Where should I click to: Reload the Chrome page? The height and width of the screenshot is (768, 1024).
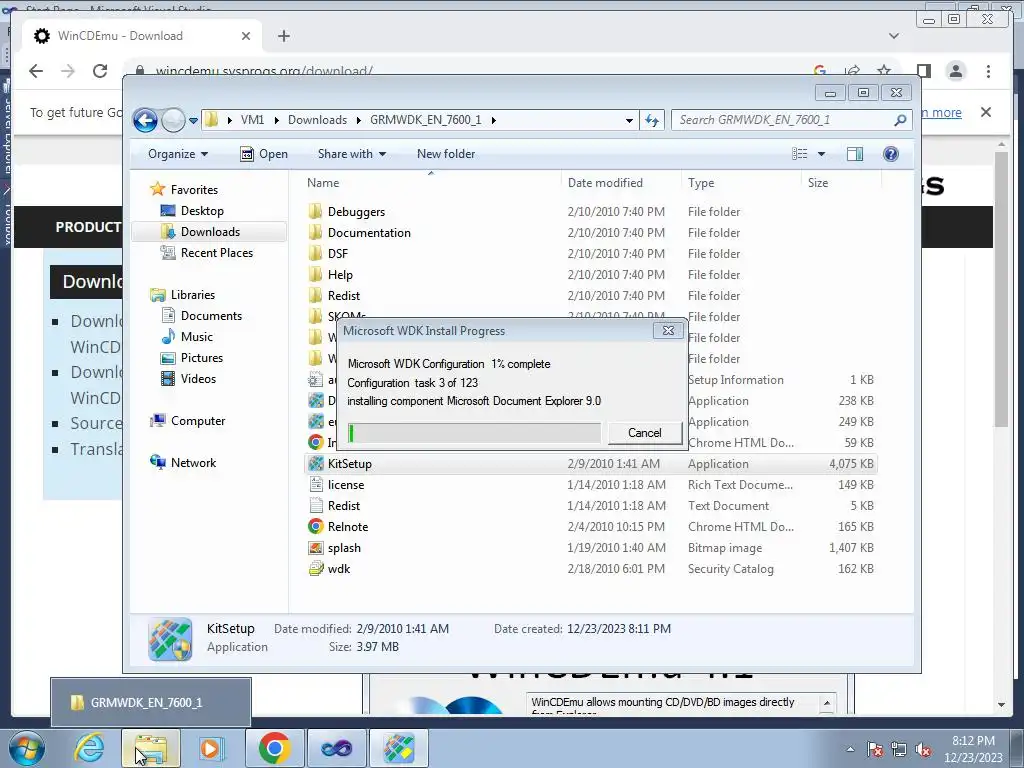(100, 71)
